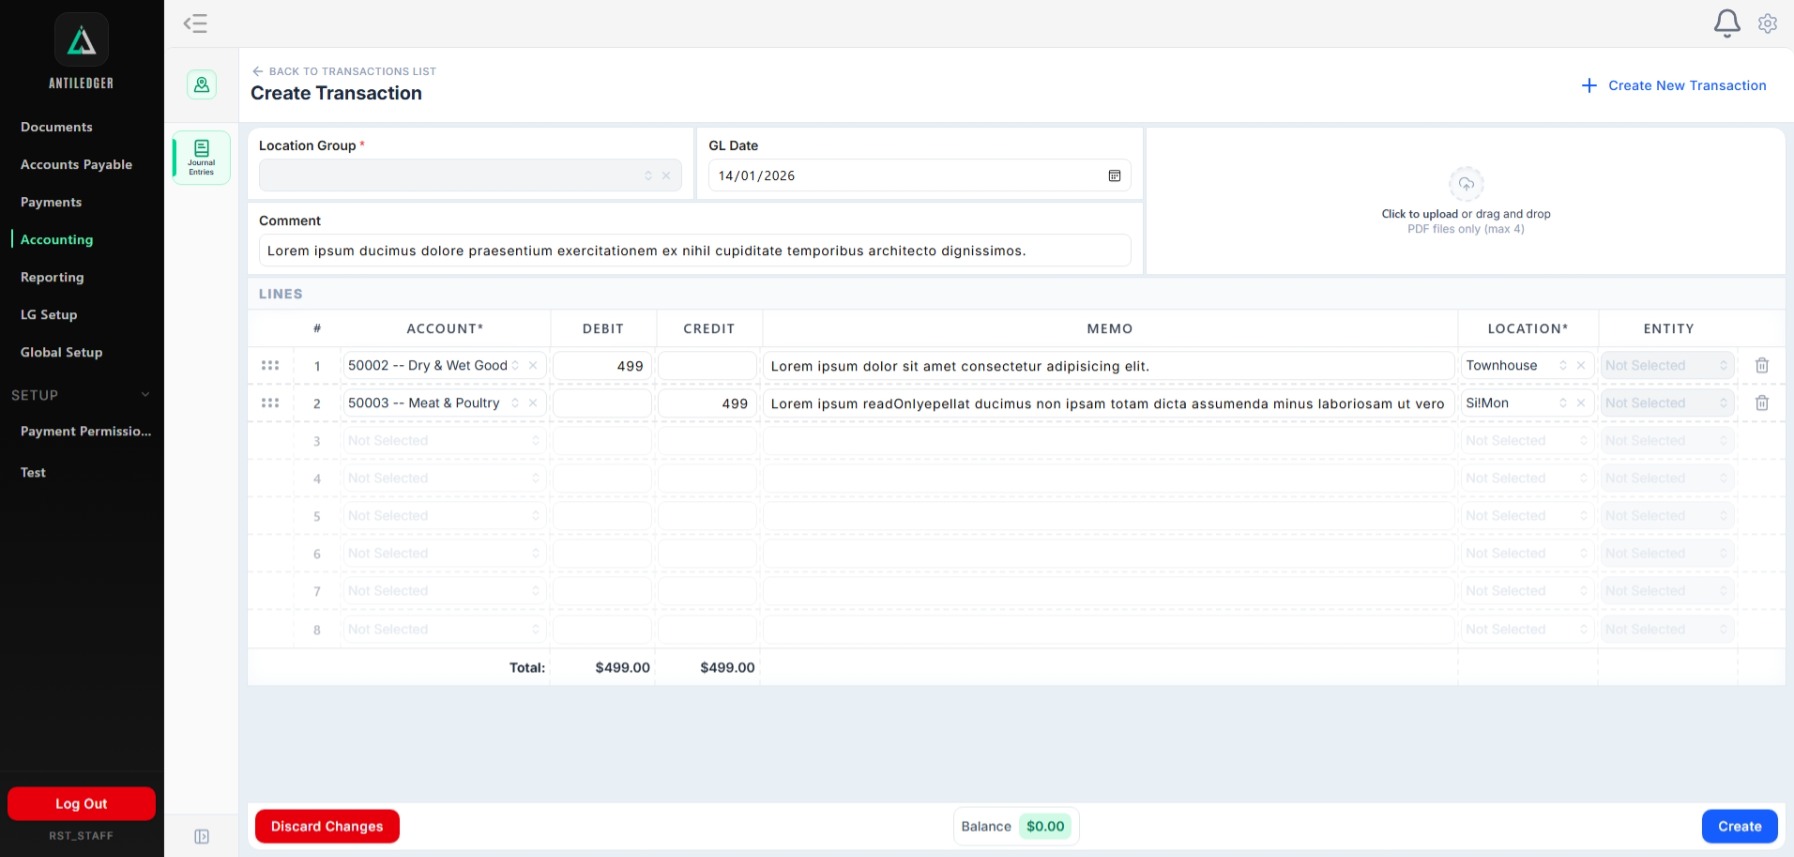Go Back to Transactions List
The height and width of the screenshot is (857, 1794).
click(352, 71)
